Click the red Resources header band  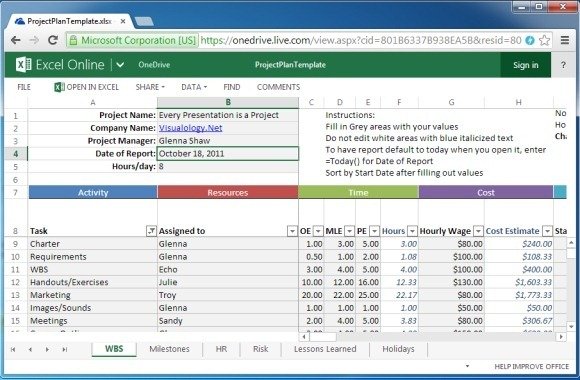pyautogui.click(x=227, y=192)
